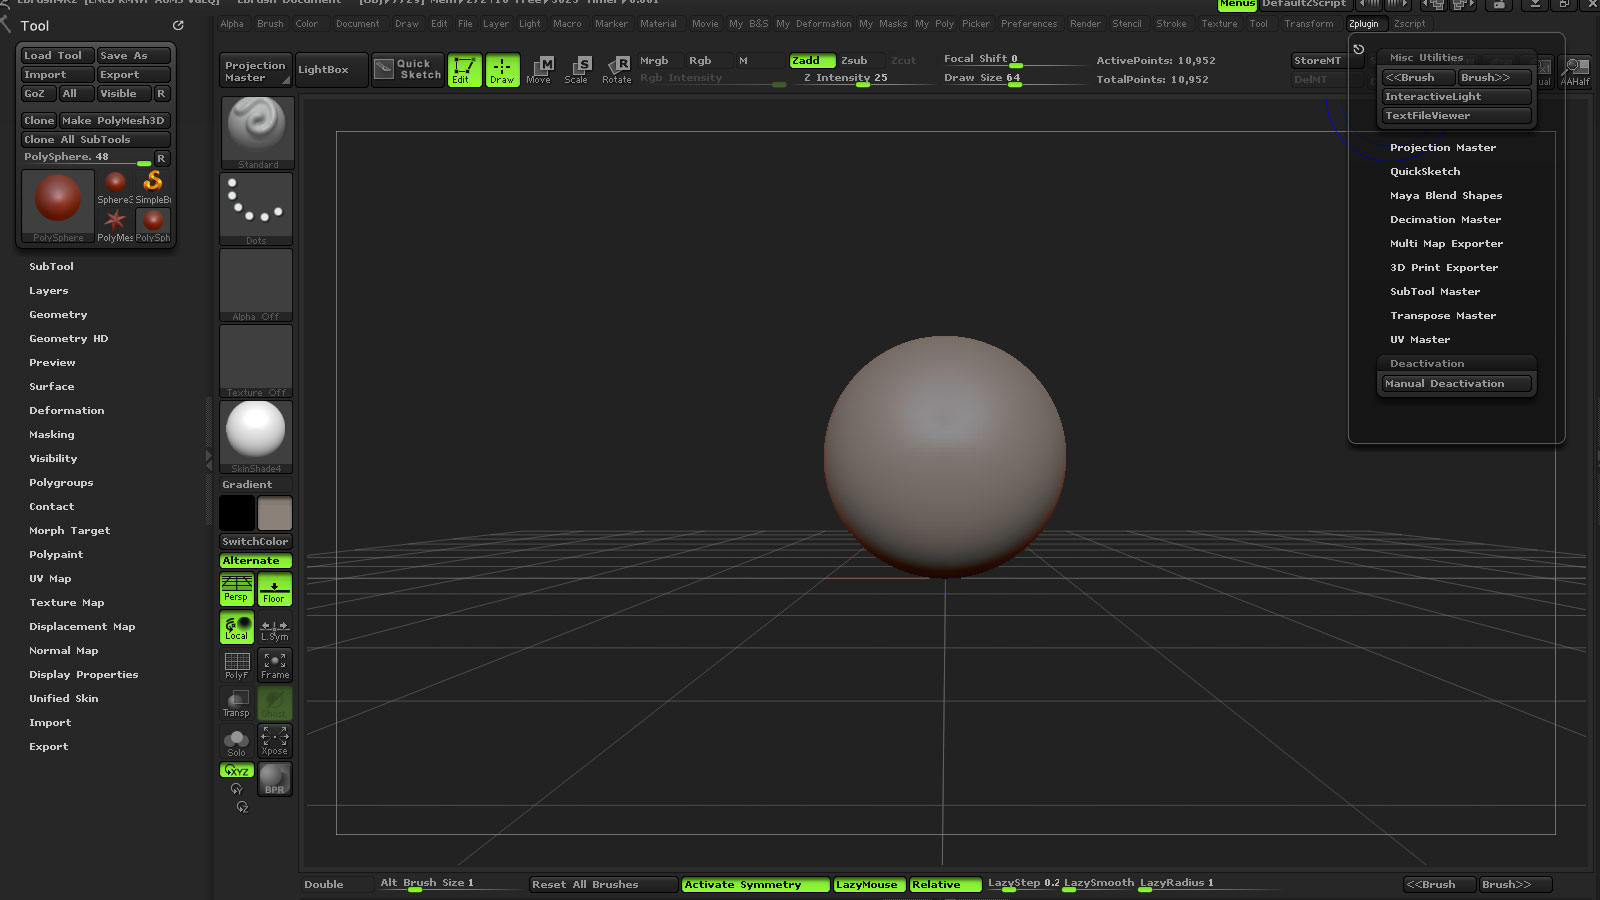Open Decimation Master in Zplugin menu
Viewport: 1600px width, 900px height.
click(x=1445, y=220)
